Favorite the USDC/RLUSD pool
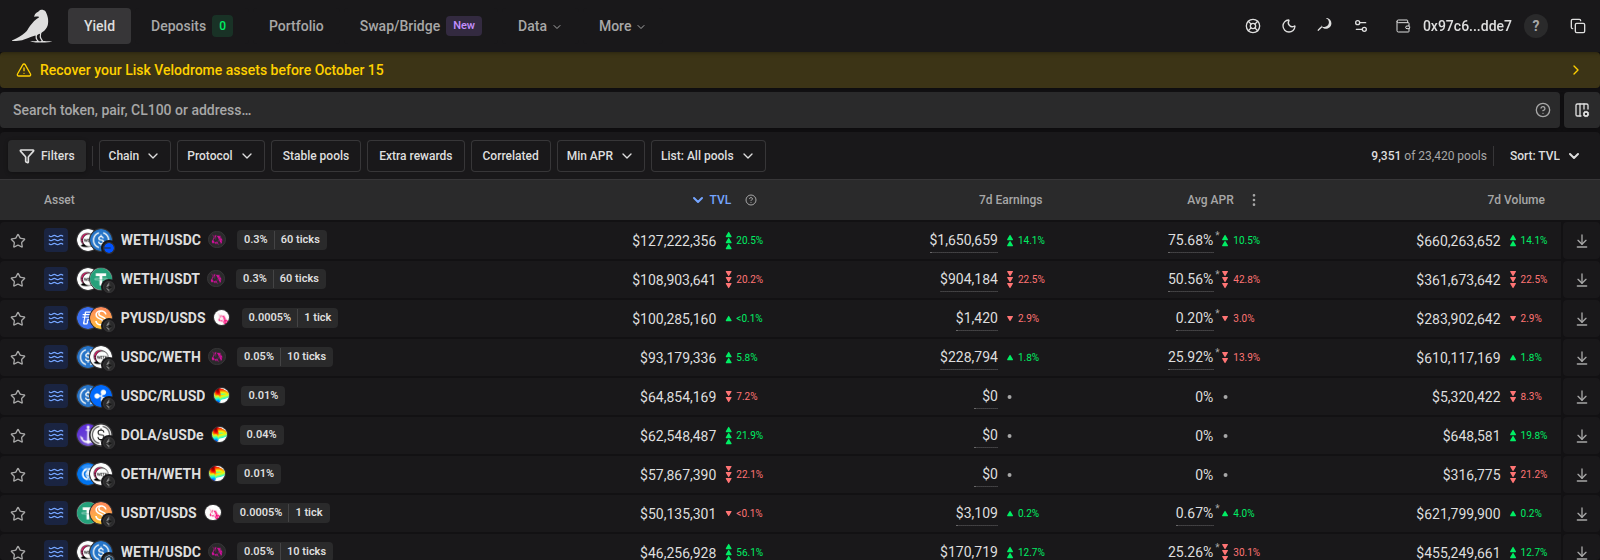Viewport: 1600px width, 560px height. point(18,397)
